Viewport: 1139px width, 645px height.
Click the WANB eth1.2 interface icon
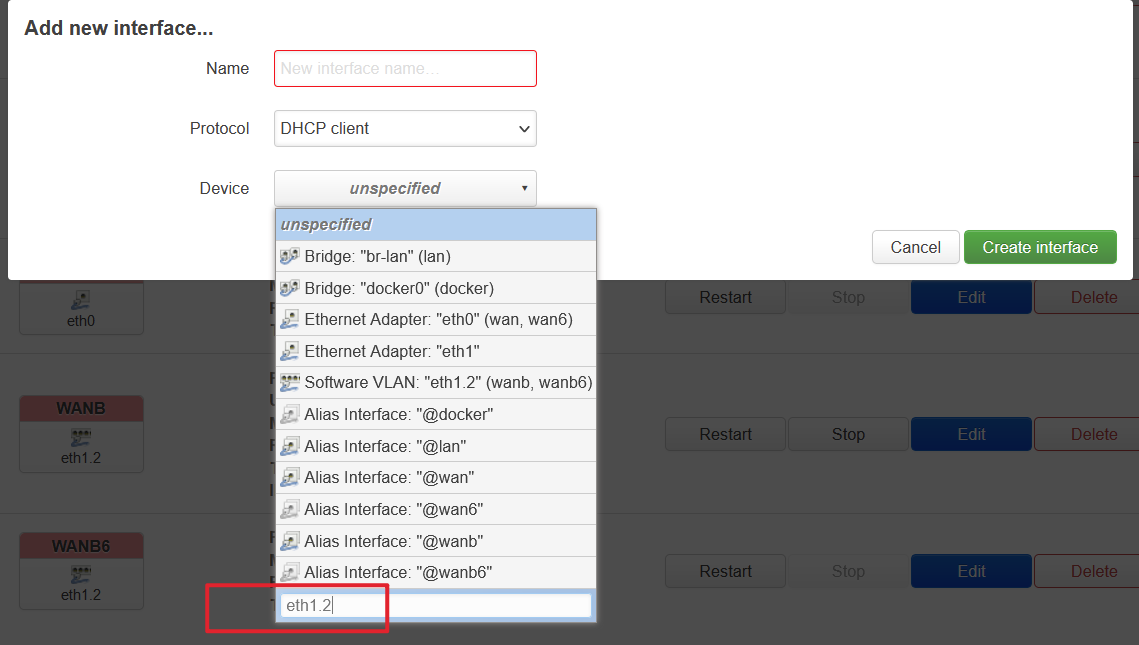coord(82,438)
